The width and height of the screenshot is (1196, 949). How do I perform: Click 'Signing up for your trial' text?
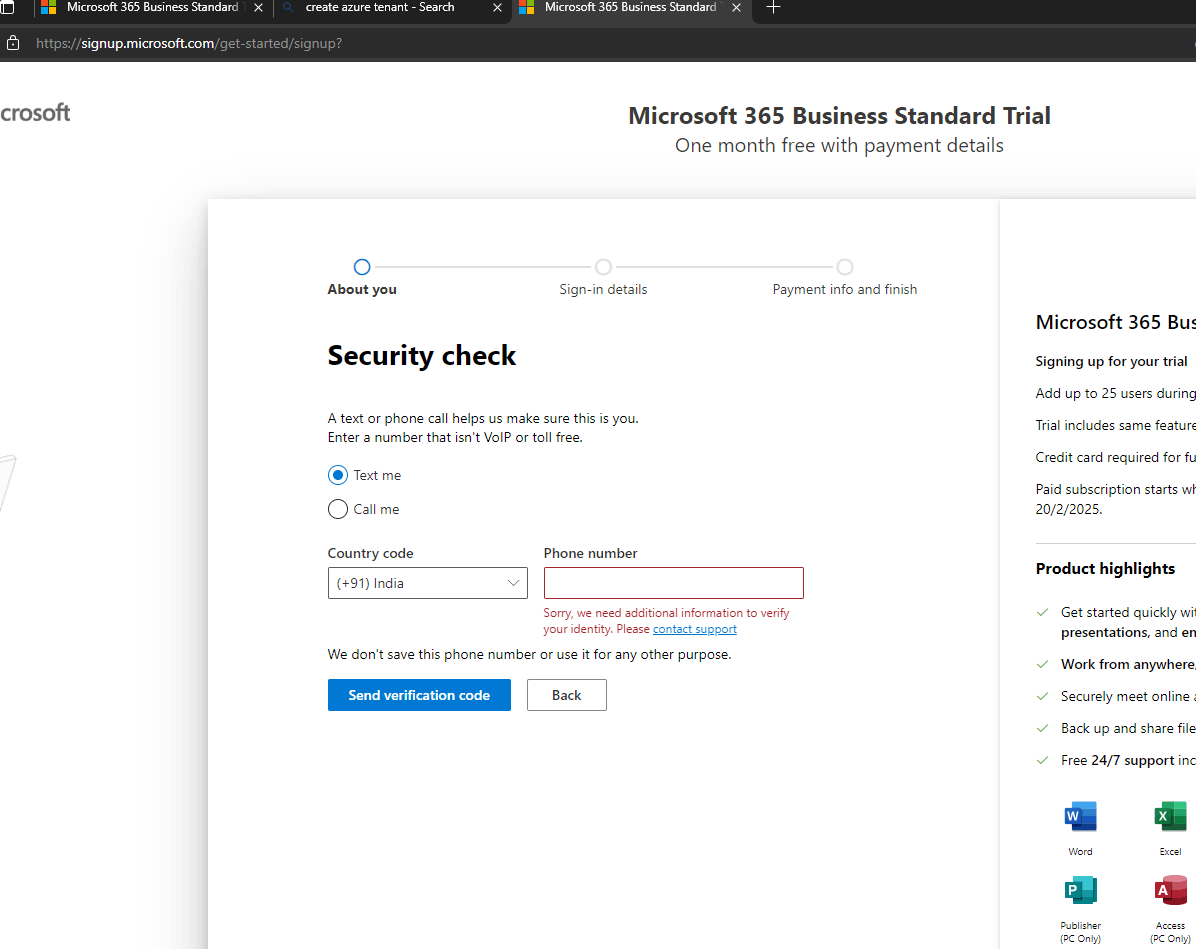[1111, 362]
